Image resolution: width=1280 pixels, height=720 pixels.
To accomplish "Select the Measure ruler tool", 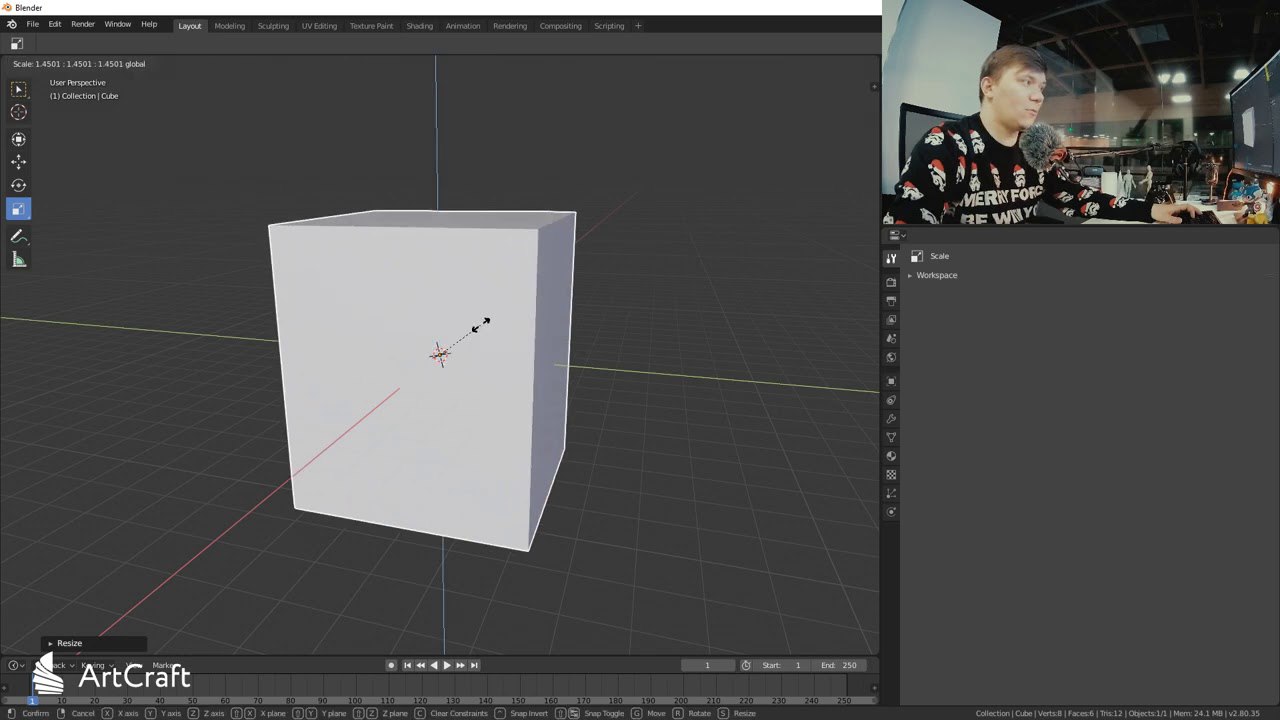I will click(x=18, y=260).
